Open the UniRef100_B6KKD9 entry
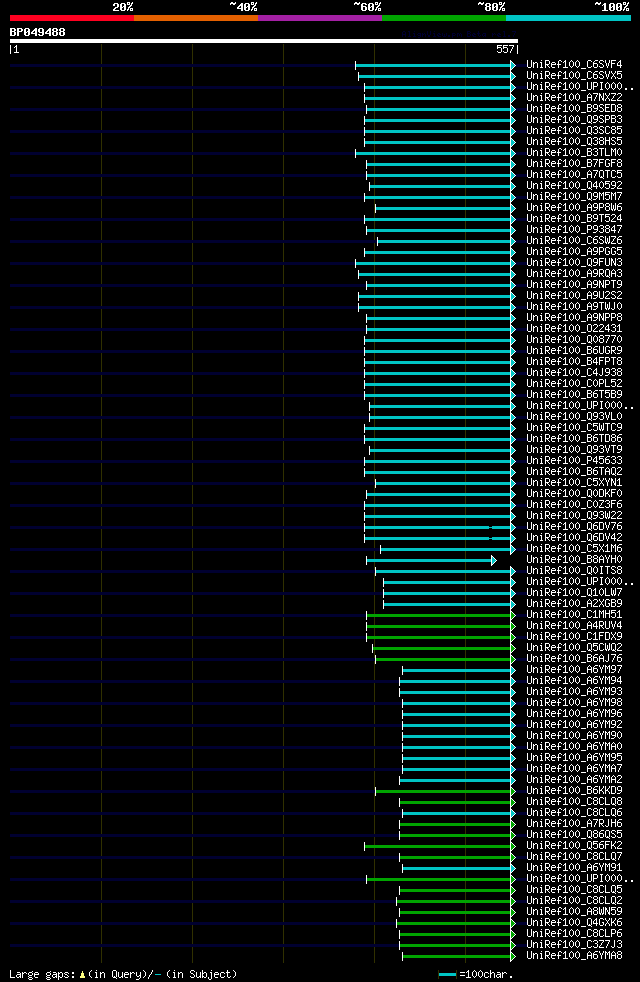This screenshot has height=982, width=640. pyautogui.click(x=574, y=791)
